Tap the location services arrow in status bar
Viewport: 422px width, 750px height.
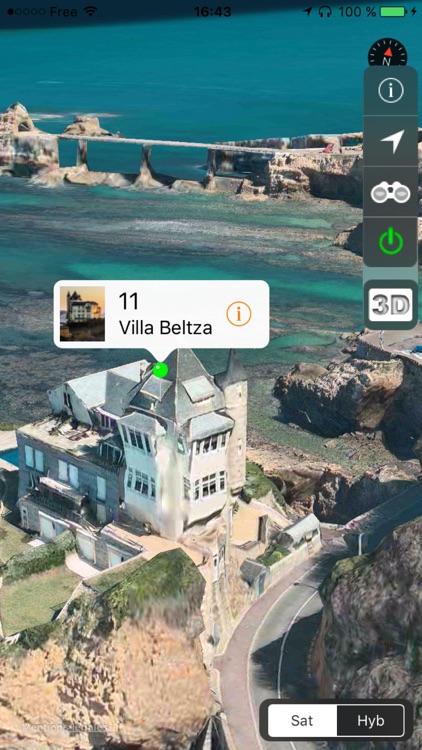308,12
